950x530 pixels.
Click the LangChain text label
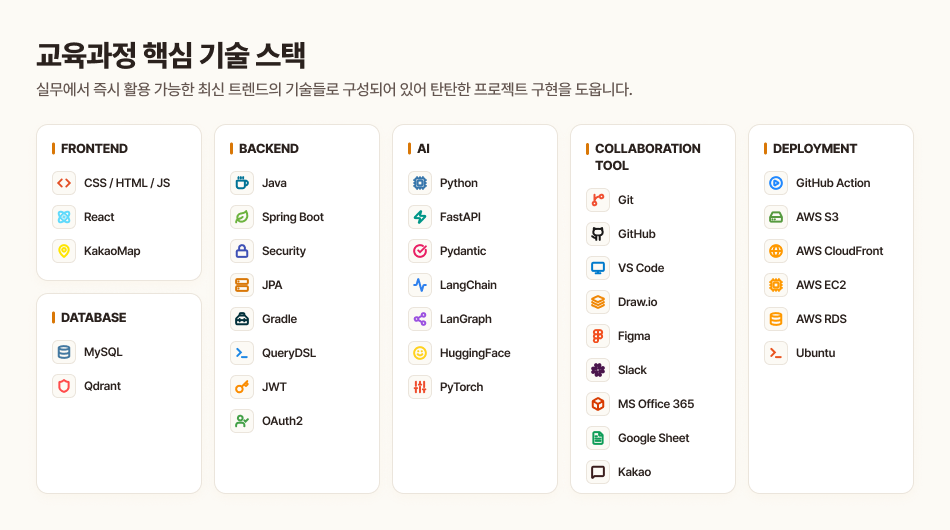point(468,285)
